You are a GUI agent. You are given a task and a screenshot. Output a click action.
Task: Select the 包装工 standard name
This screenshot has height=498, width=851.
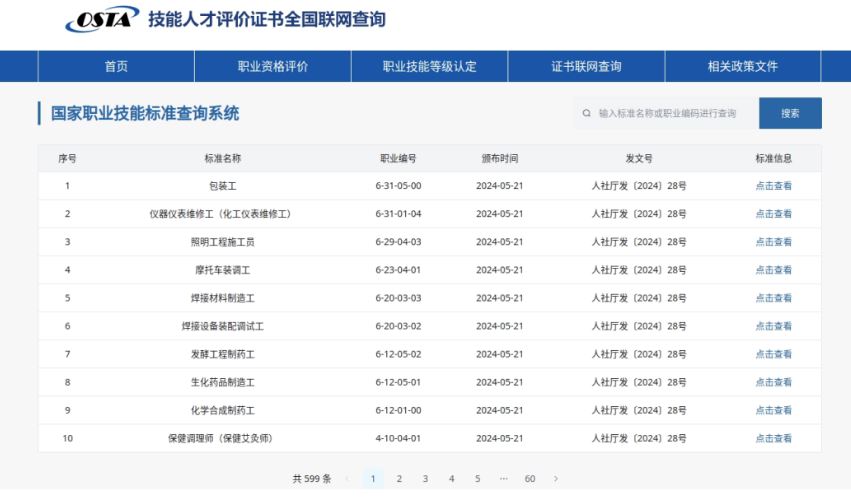pyautogui.click(x=223, y=186)
